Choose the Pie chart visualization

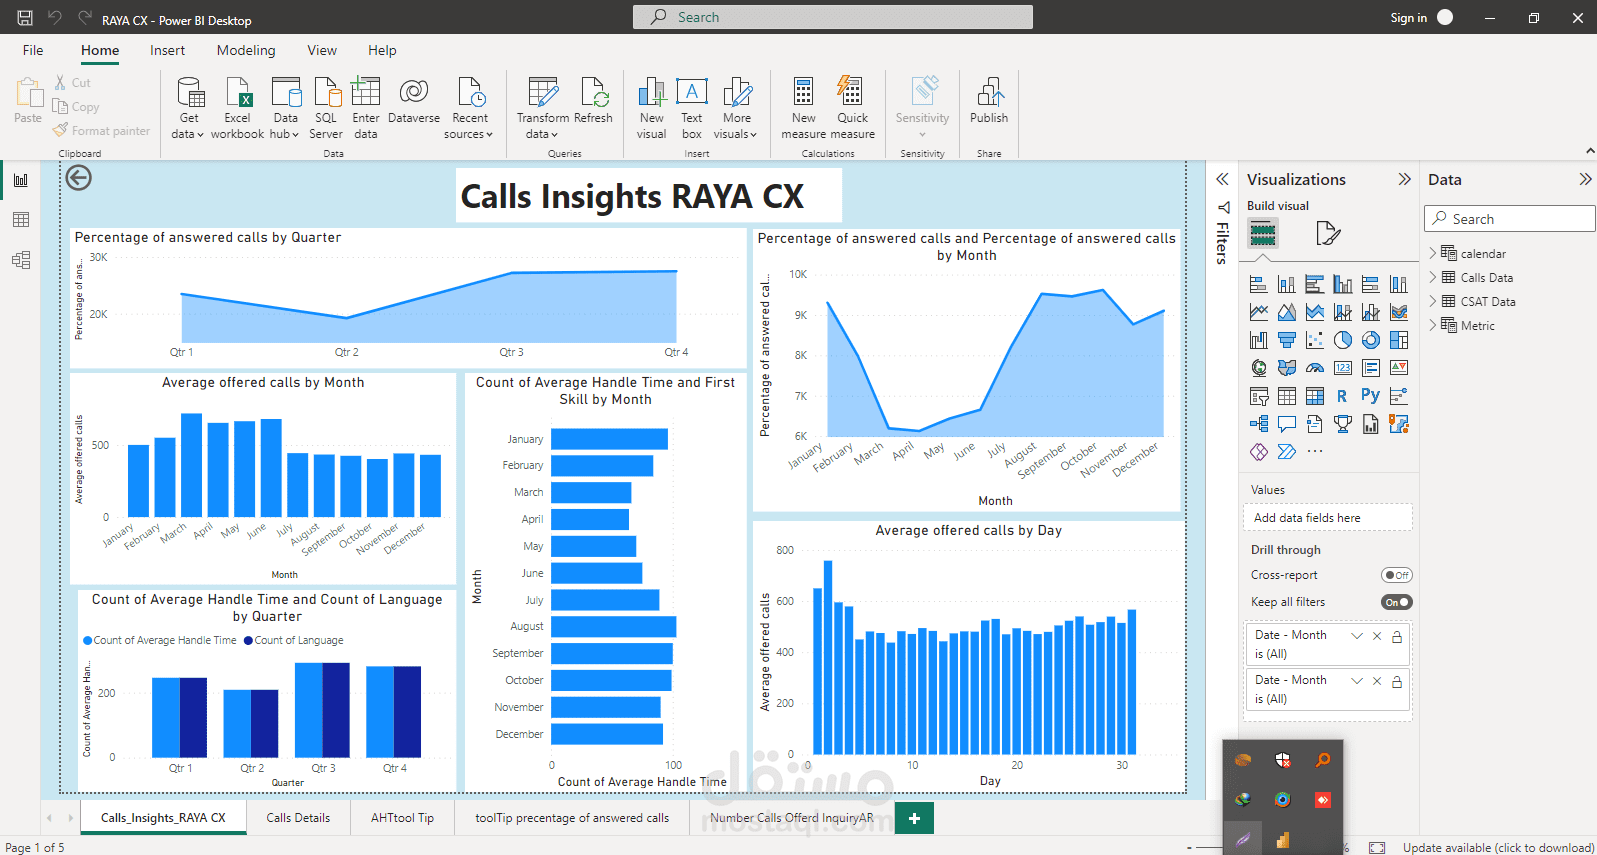pos(1343,340)
